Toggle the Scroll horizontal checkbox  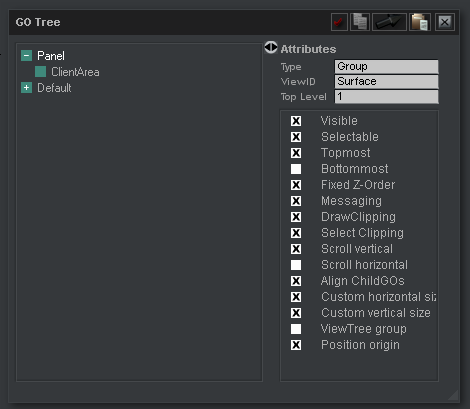296,265
